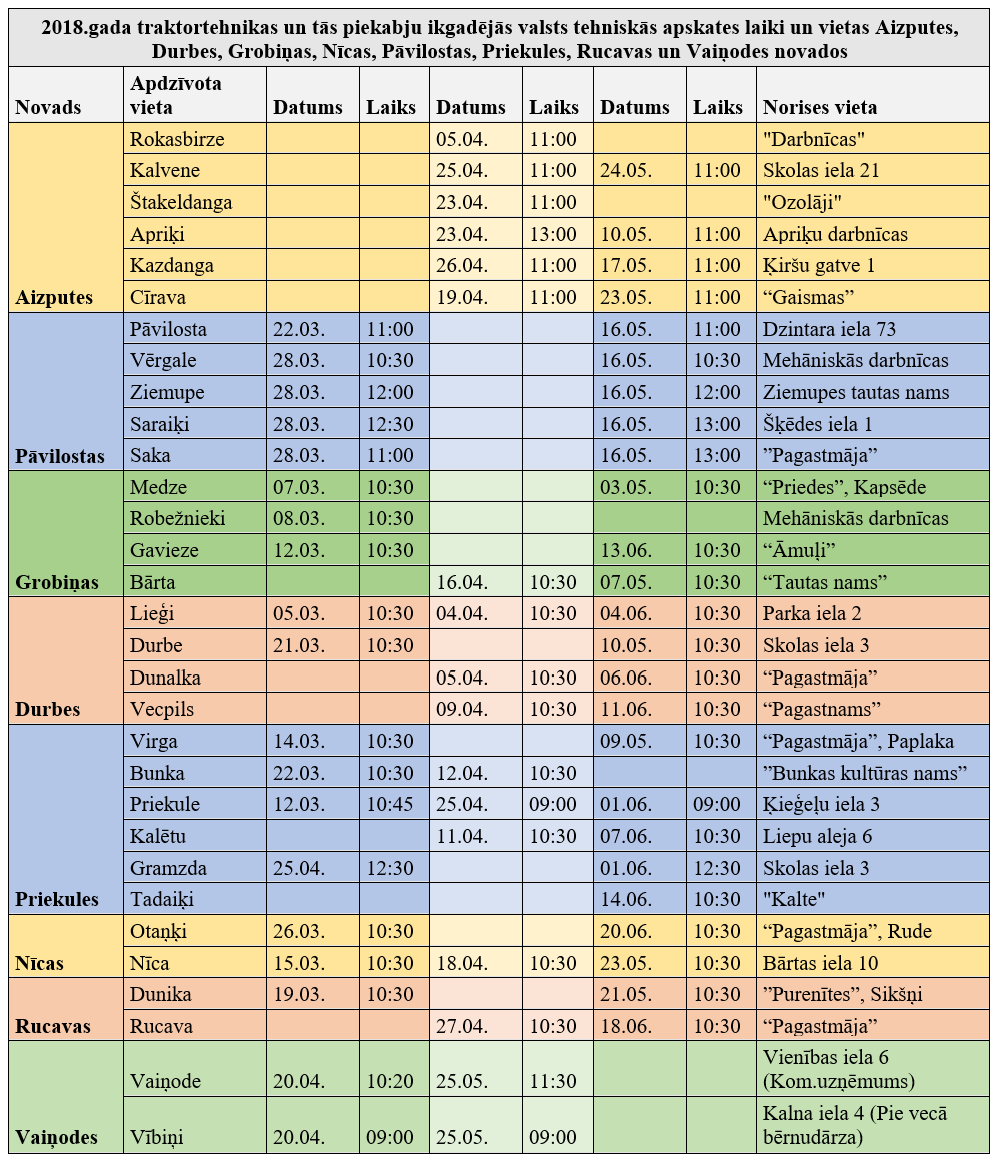Select the 10:45 time cell
Viewport: 1008px width, 1176px height.
[390, 804]
